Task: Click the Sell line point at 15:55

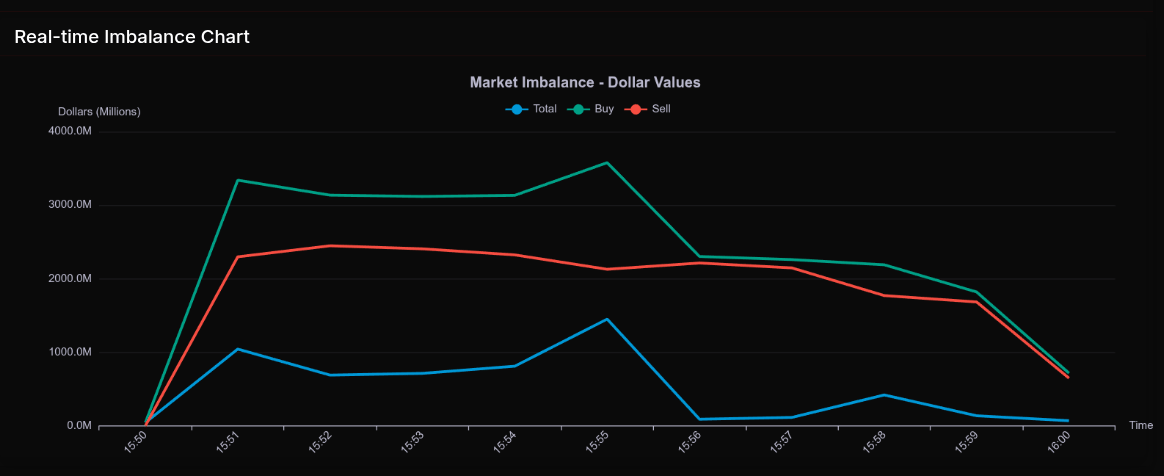Action: click(607, 269)
